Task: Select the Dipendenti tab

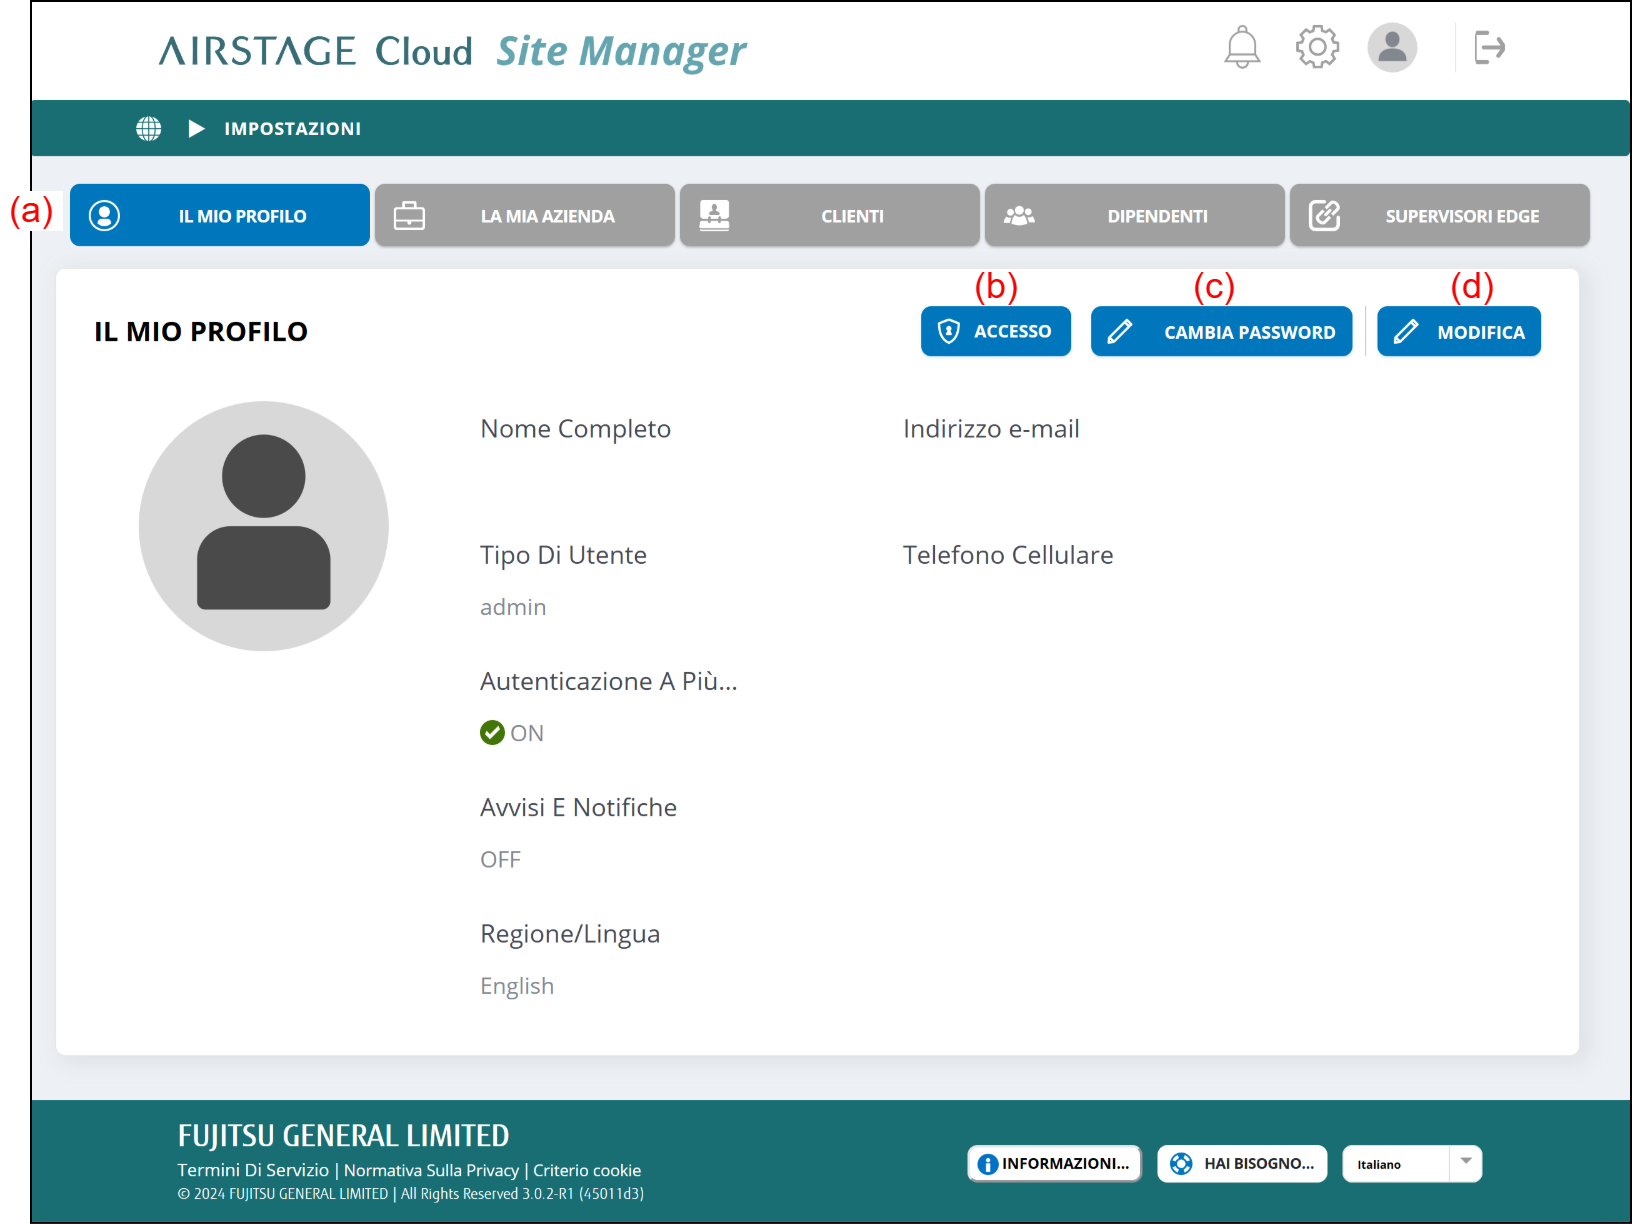Action: point(1135,216)
